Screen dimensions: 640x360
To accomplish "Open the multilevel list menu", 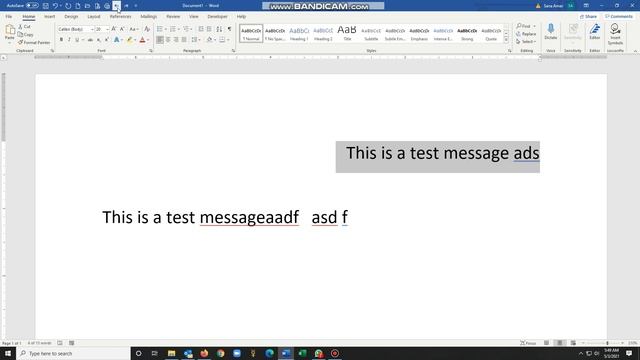I will pyautogui.click(x=186, y=29).
